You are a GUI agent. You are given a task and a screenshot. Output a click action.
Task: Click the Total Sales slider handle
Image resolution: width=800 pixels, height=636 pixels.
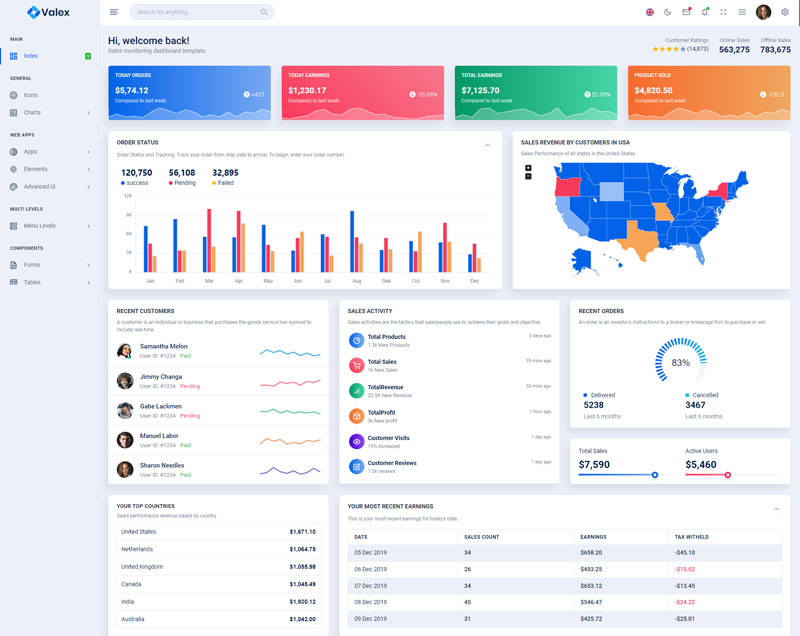click(x=655, y=475)
